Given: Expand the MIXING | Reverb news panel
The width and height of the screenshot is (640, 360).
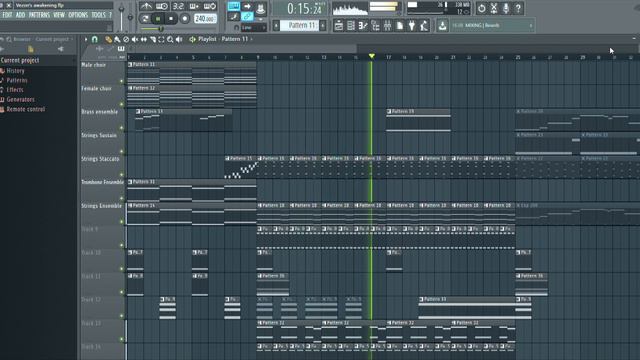Looking at the screenshot, I should (x=531, y=26).
